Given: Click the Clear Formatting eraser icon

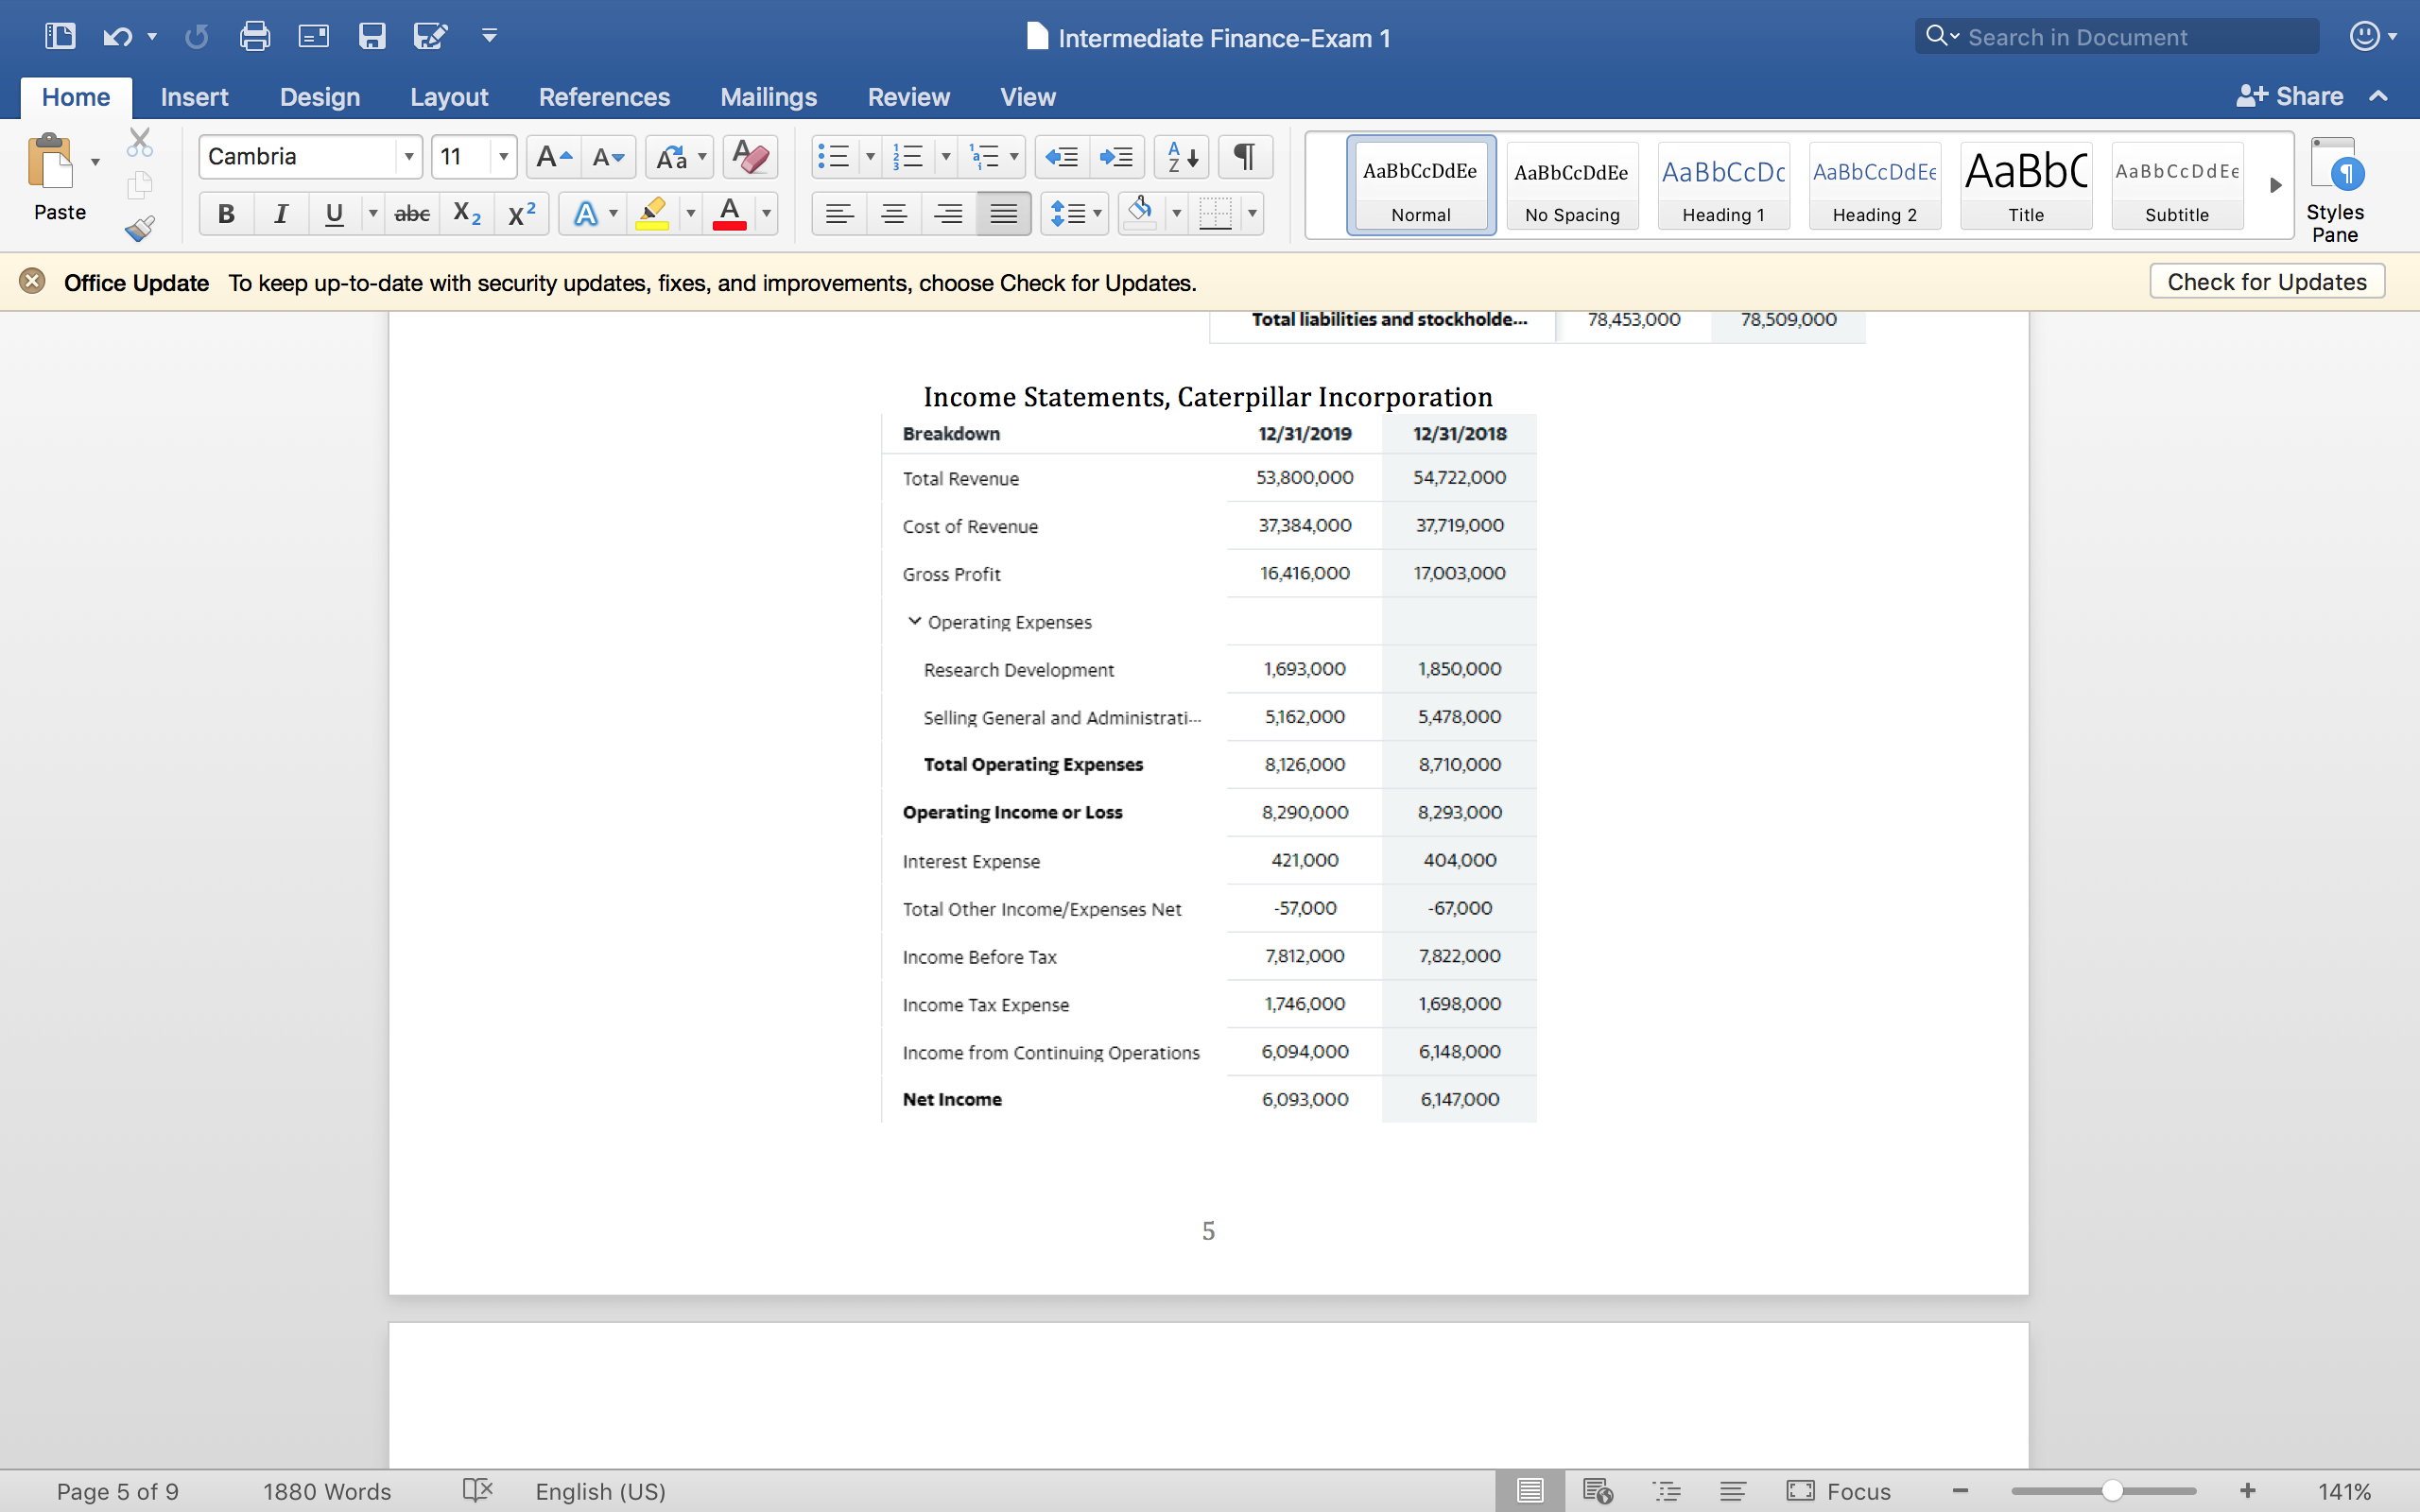Looking at the screenshot, I should click(x=749, y=157).
